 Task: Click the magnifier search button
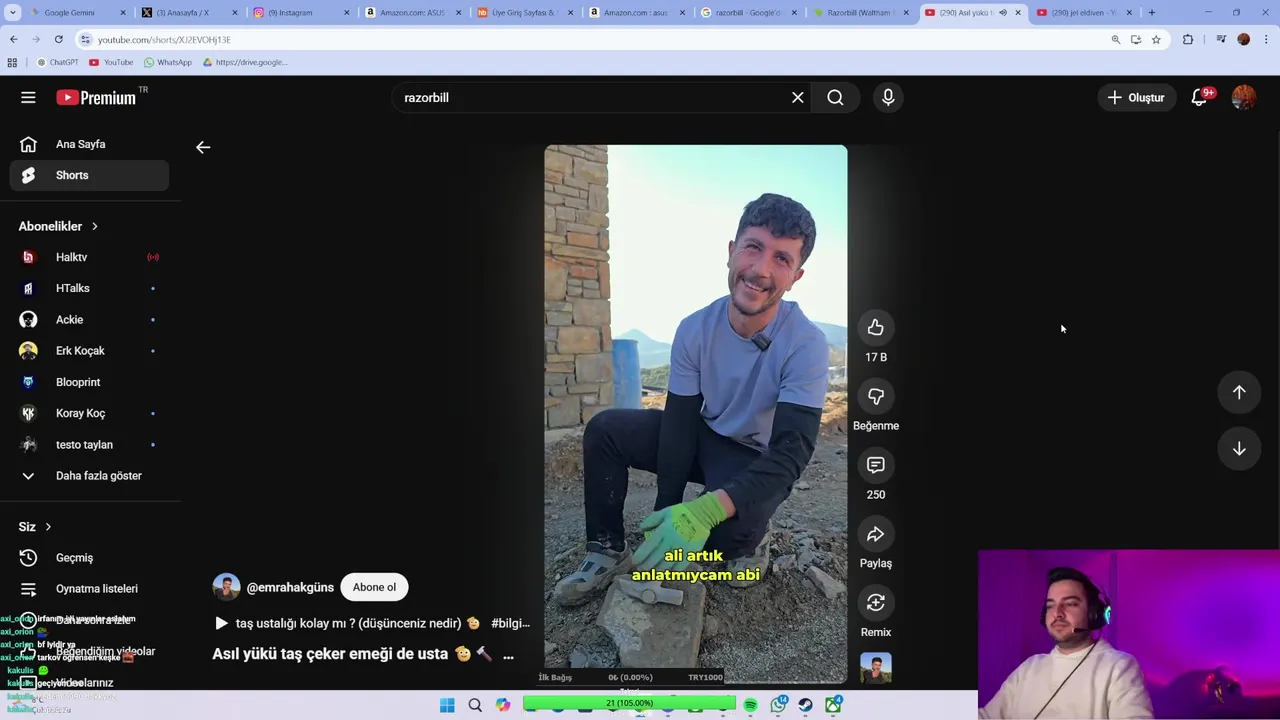pos(835,97)
